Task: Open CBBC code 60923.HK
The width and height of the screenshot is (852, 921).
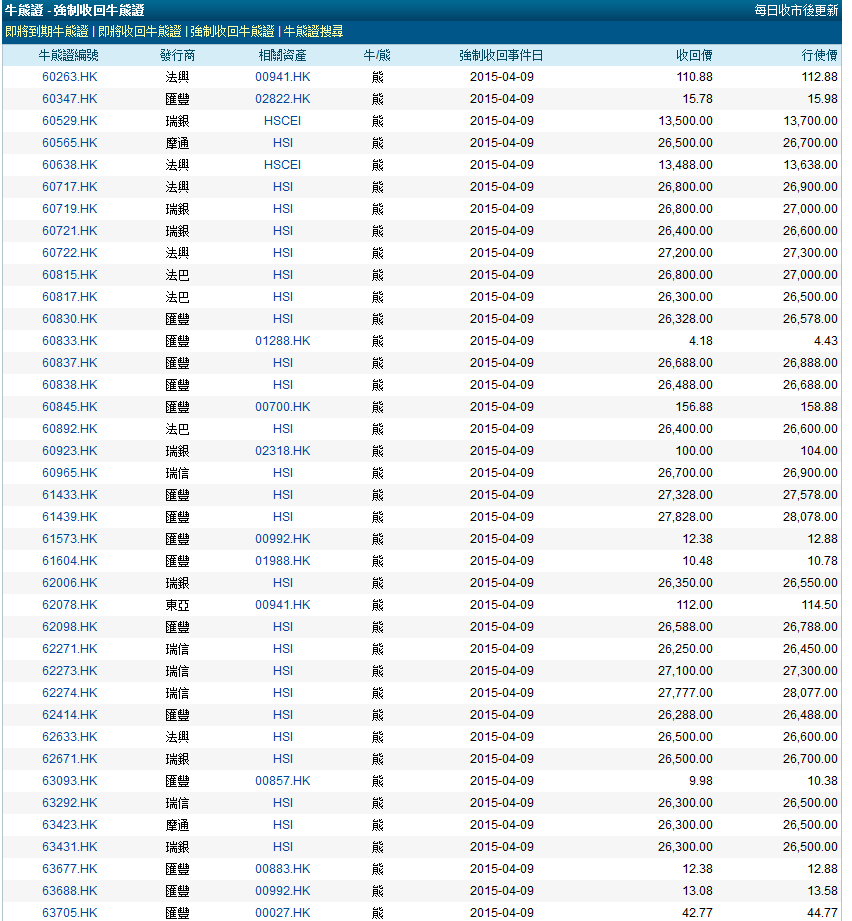Action: (x=70, y=451)
